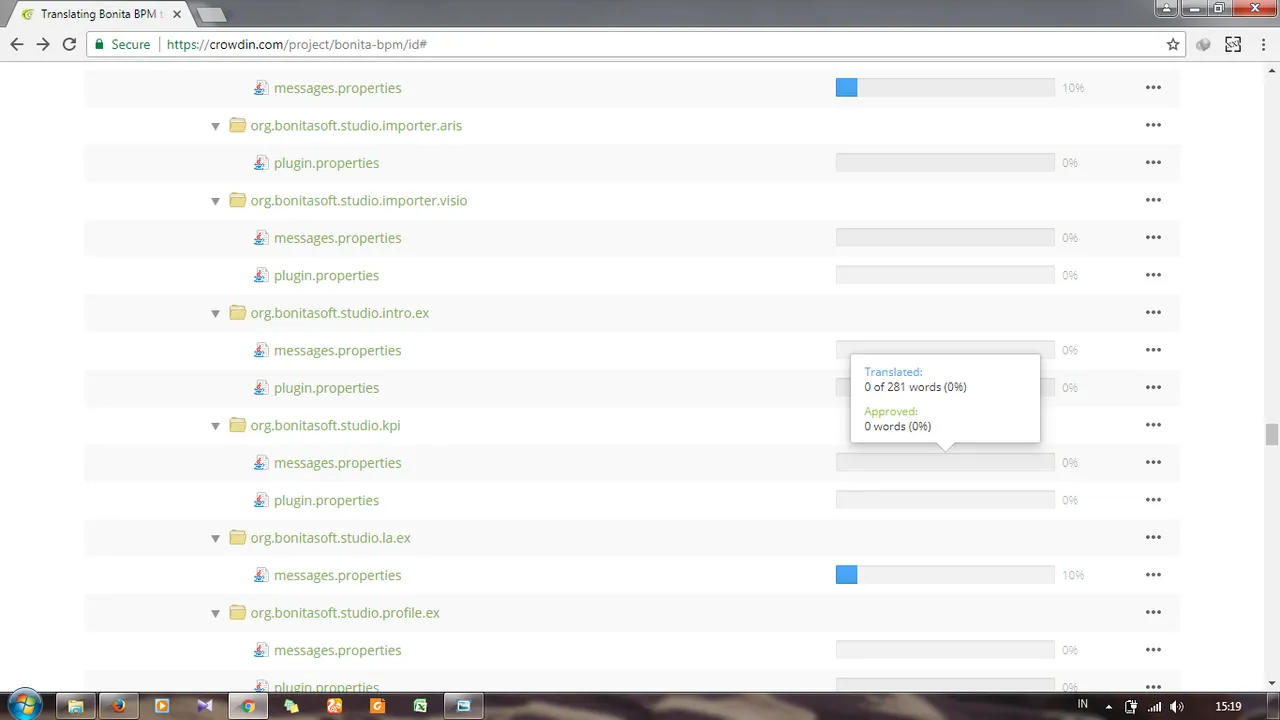Click the folder icon of studio.kpi
The image size is (1280, 720).
[237, 425]
